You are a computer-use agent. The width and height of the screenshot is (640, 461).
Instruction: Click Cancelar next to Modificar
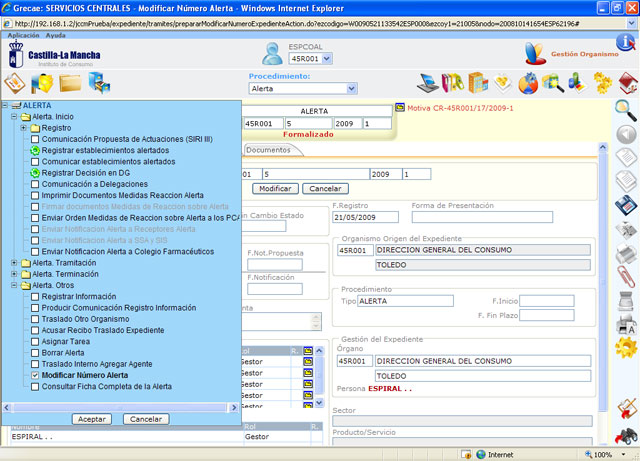325,189
